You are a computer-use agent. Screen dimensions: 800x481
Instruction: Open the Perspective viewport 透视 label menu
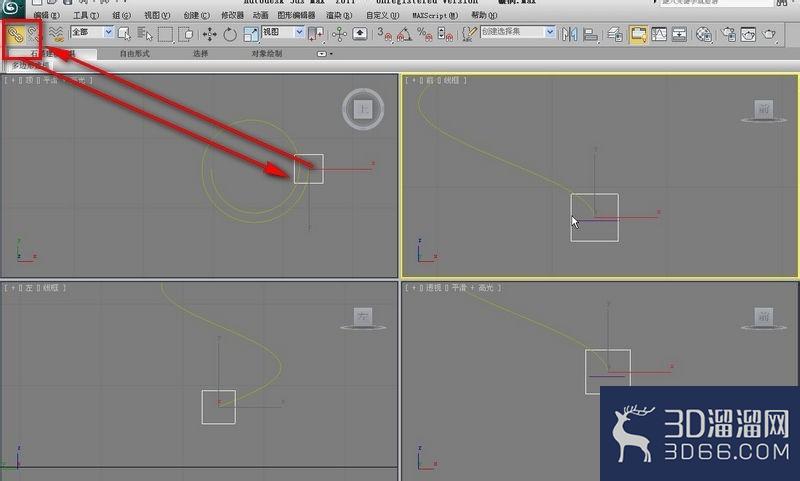[x=434, y=288]
